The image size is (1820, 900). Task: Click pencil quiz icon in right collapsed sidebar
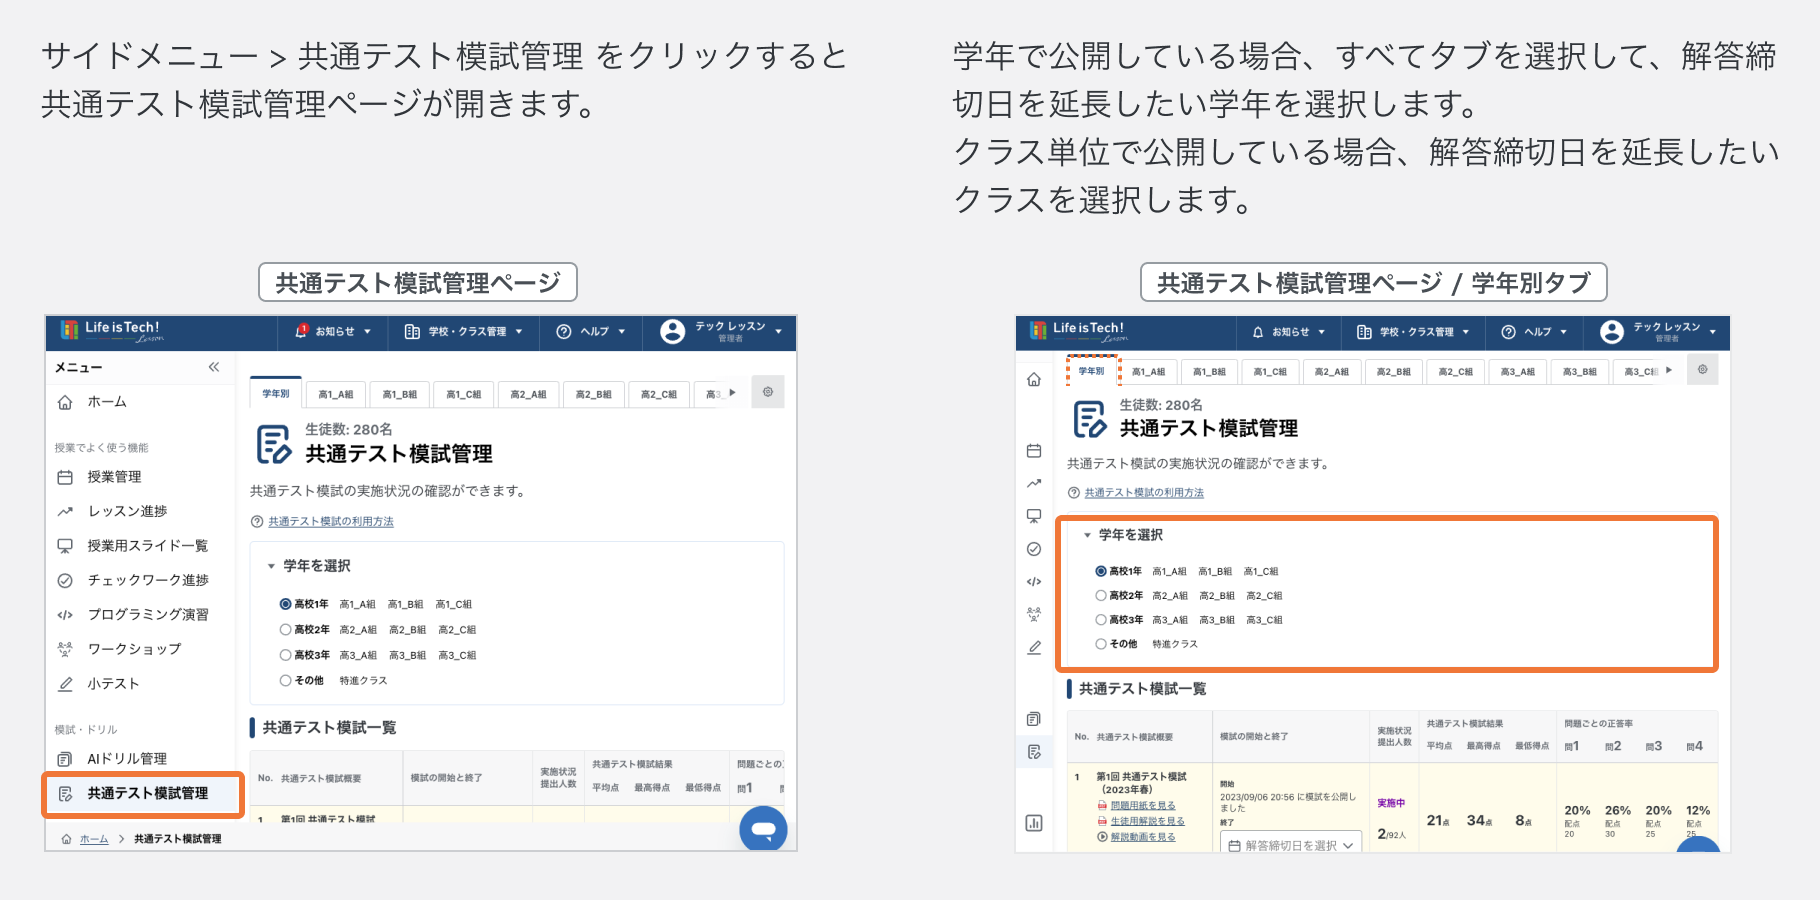(x=1034, y=647)
